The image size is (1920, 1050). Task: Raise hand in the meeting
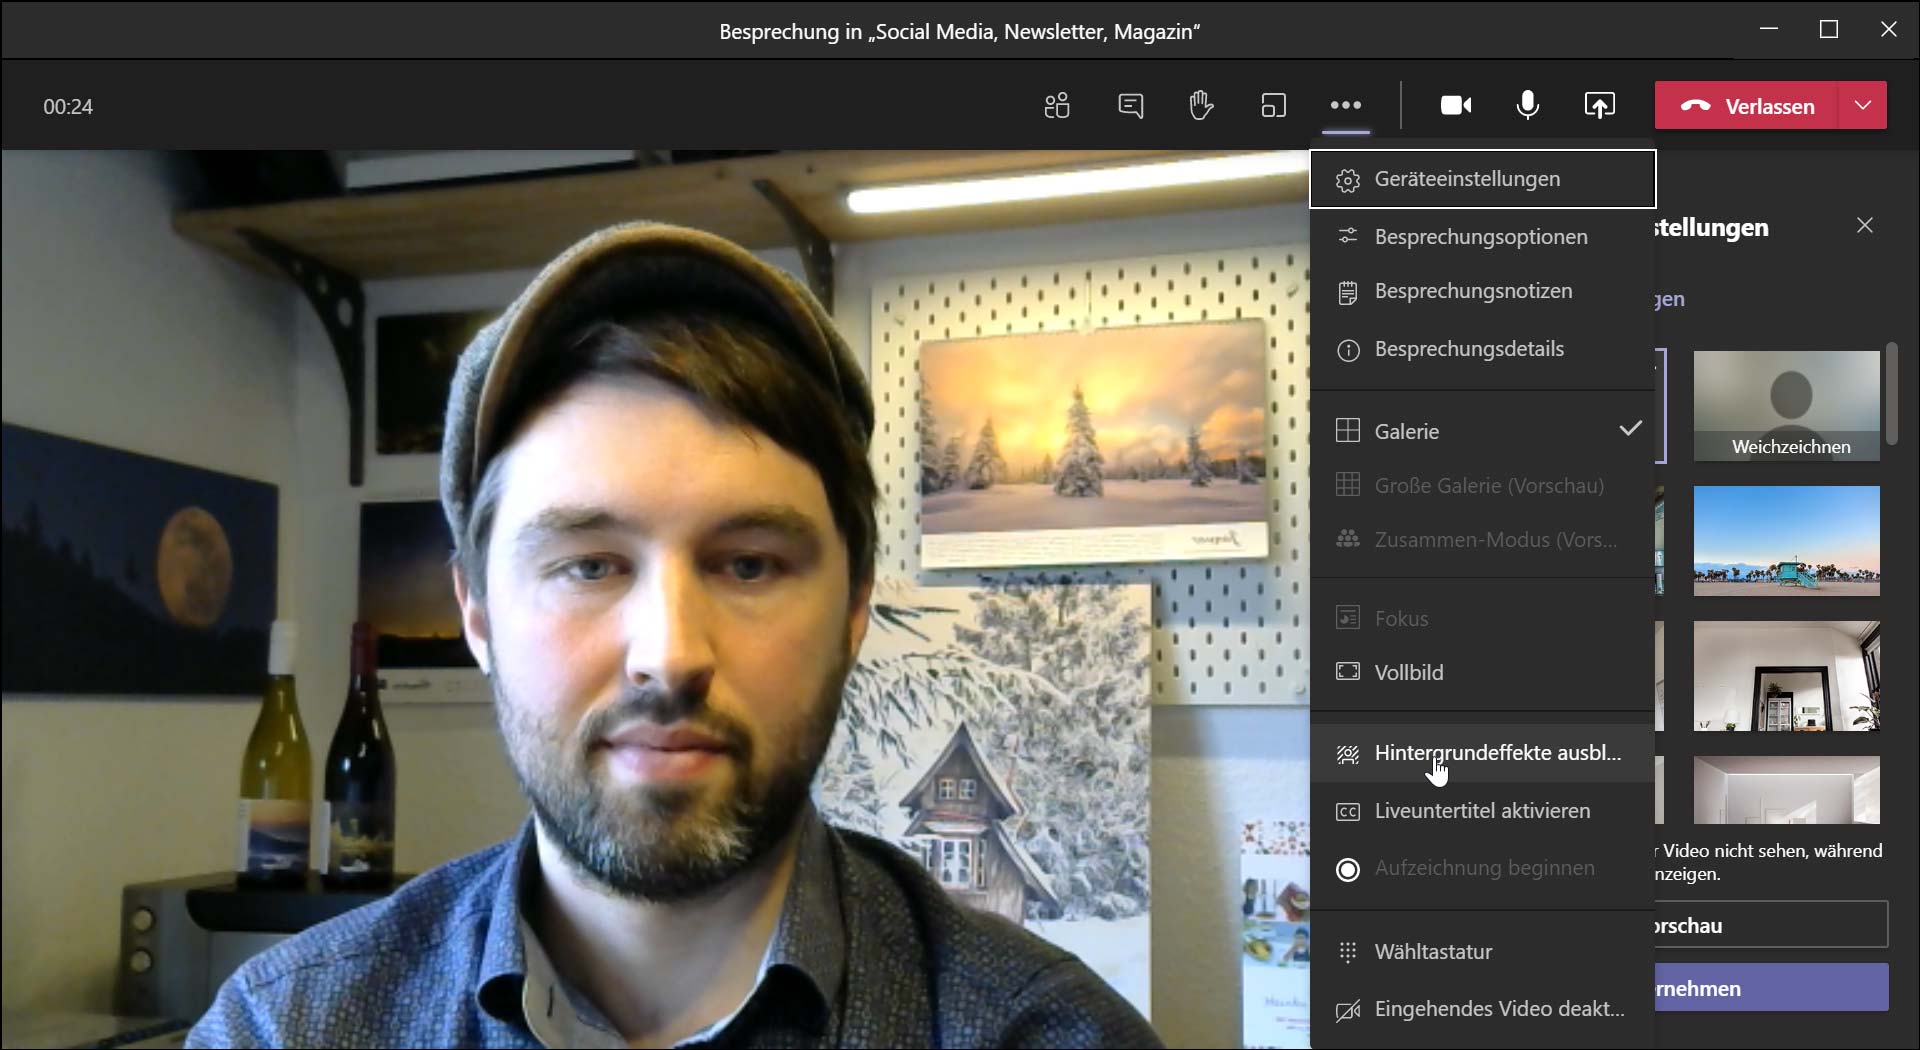[x=1201, y=106]
